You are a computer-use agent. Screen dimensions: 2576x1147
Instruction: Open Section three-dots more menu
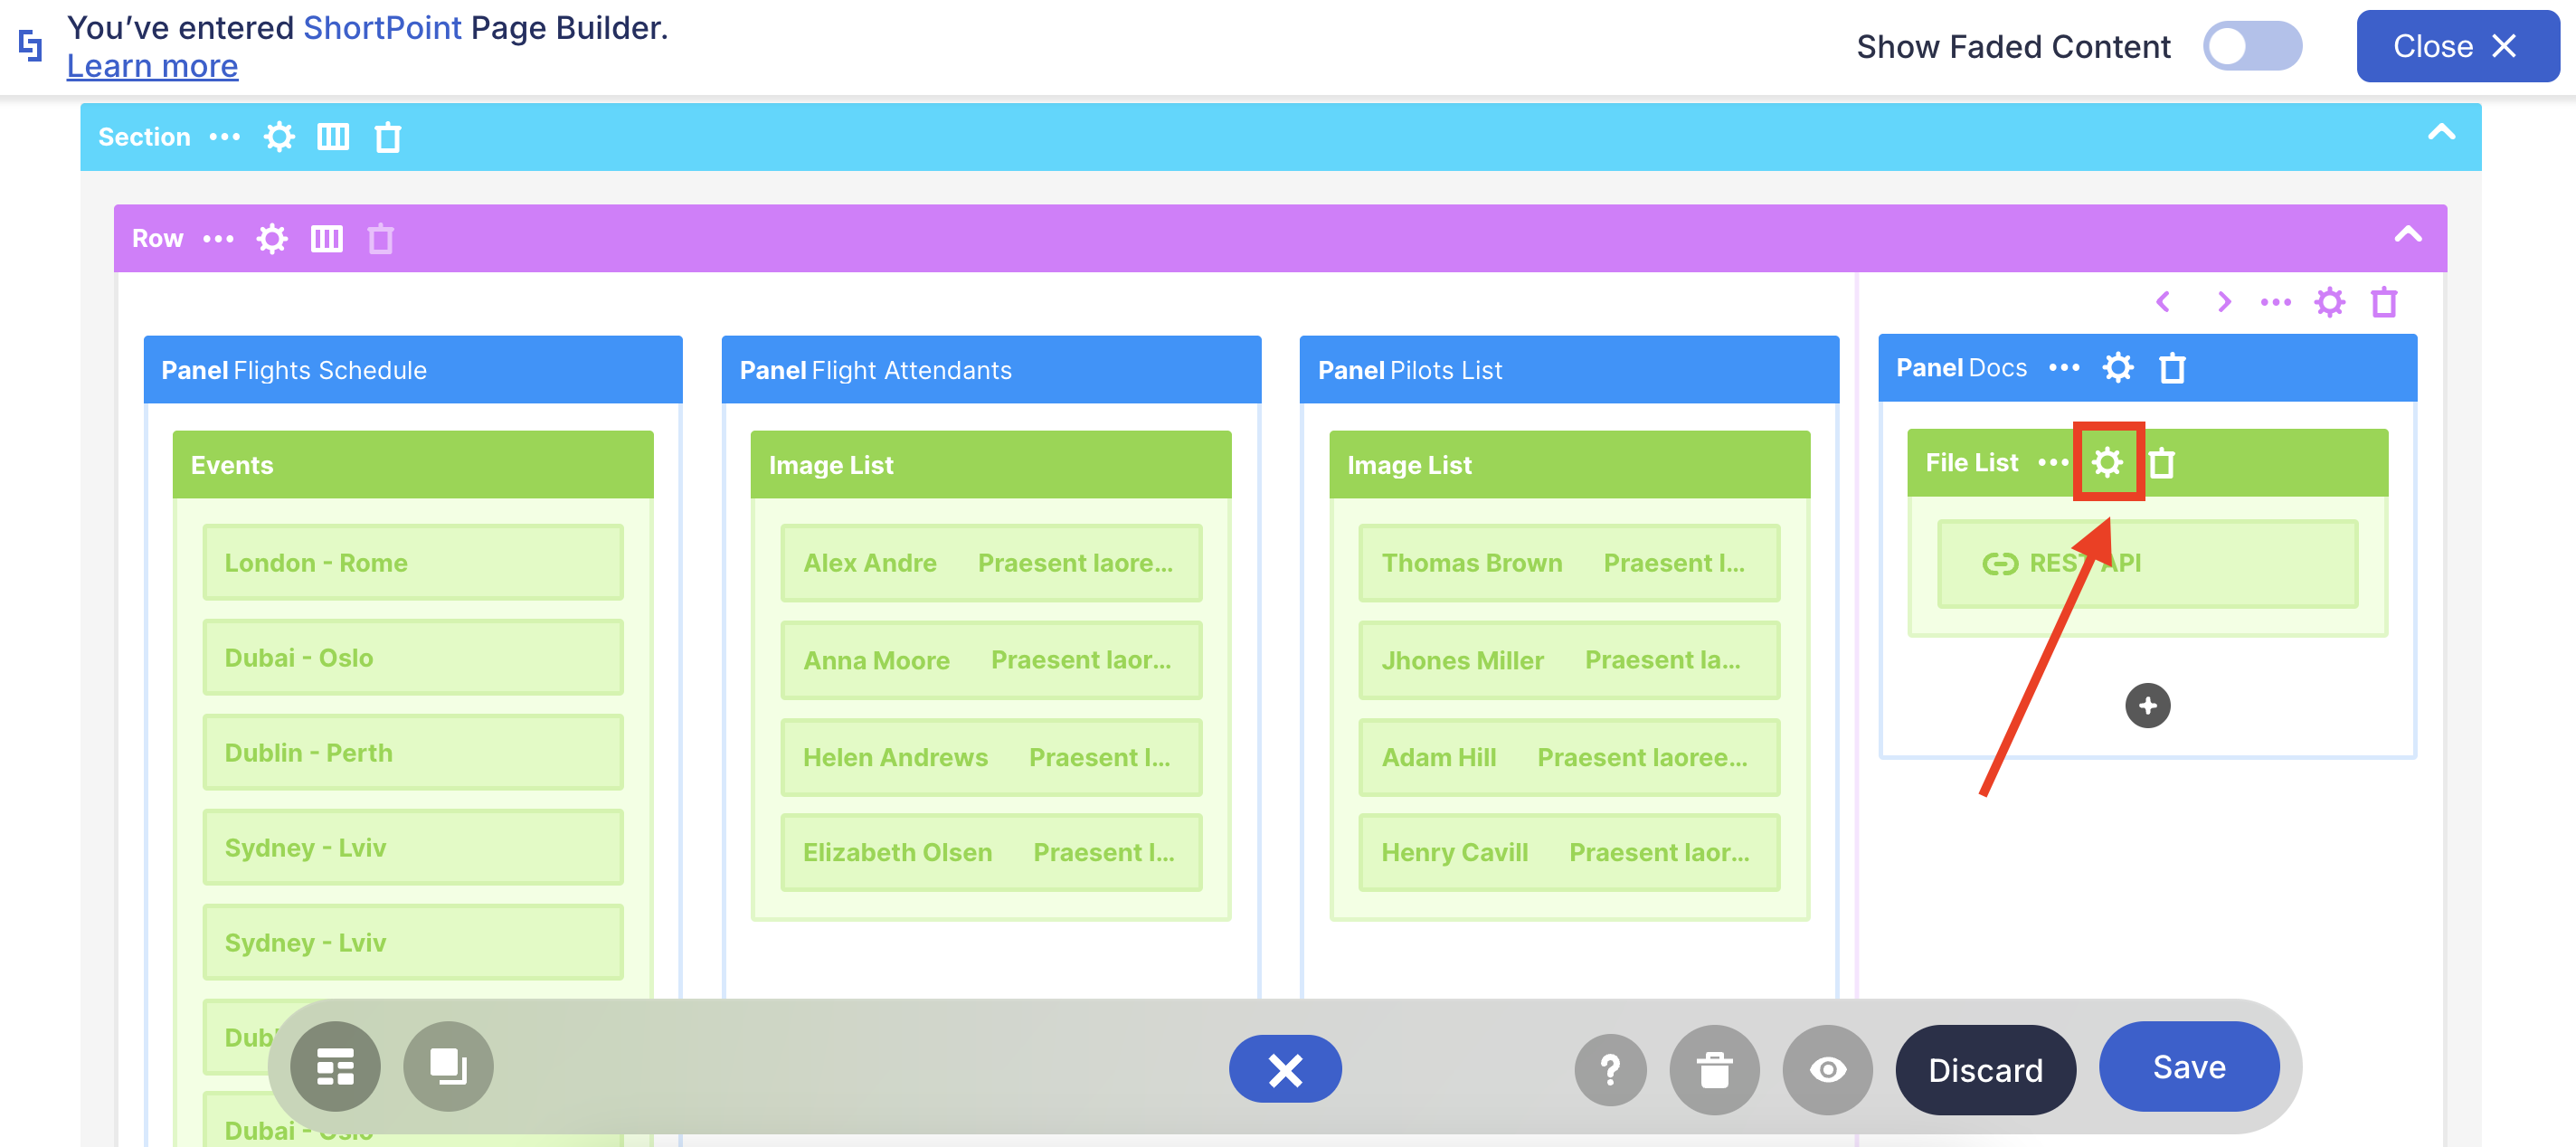pyautogui.click(x=225, y=137)
